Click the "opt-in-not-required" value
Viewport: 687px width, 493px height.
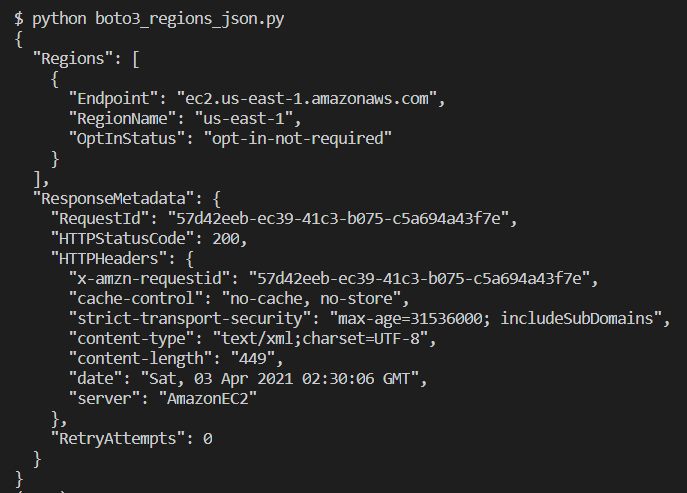tap(300, 137)
